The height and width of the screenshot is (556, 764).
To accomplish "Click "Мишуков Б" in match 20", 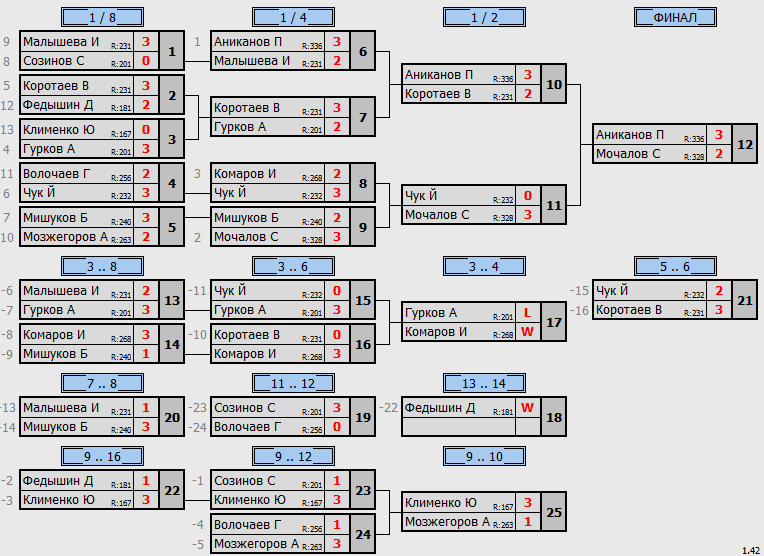I will [x=55, y=427].
